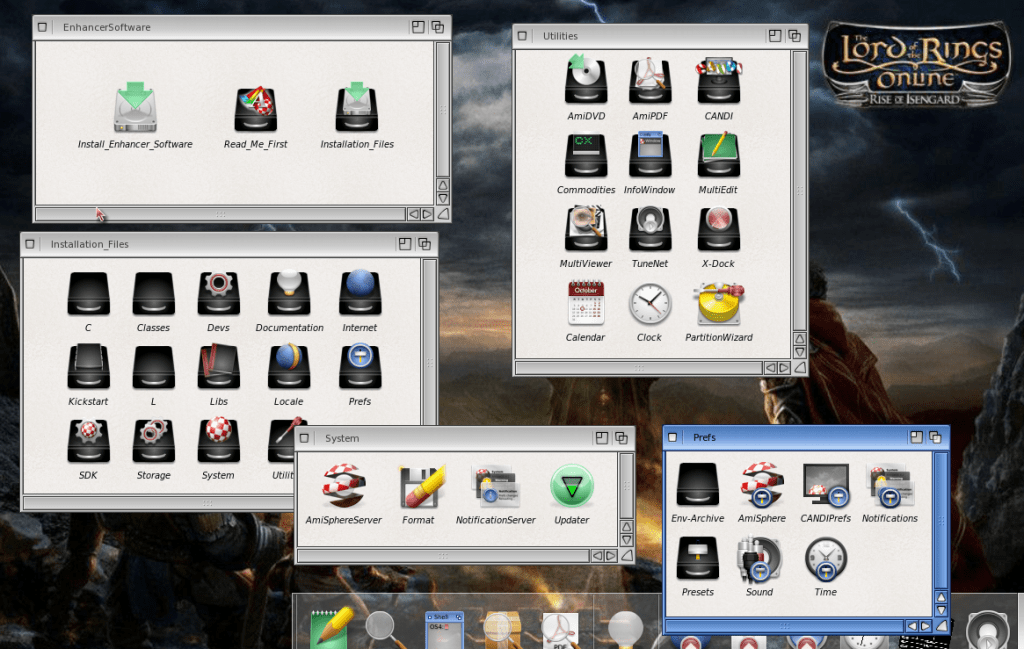Screen dimensions: 1024x649
Task: Open the Documentation drawer in Installation_Files
Action: click(x=289, y=294)
